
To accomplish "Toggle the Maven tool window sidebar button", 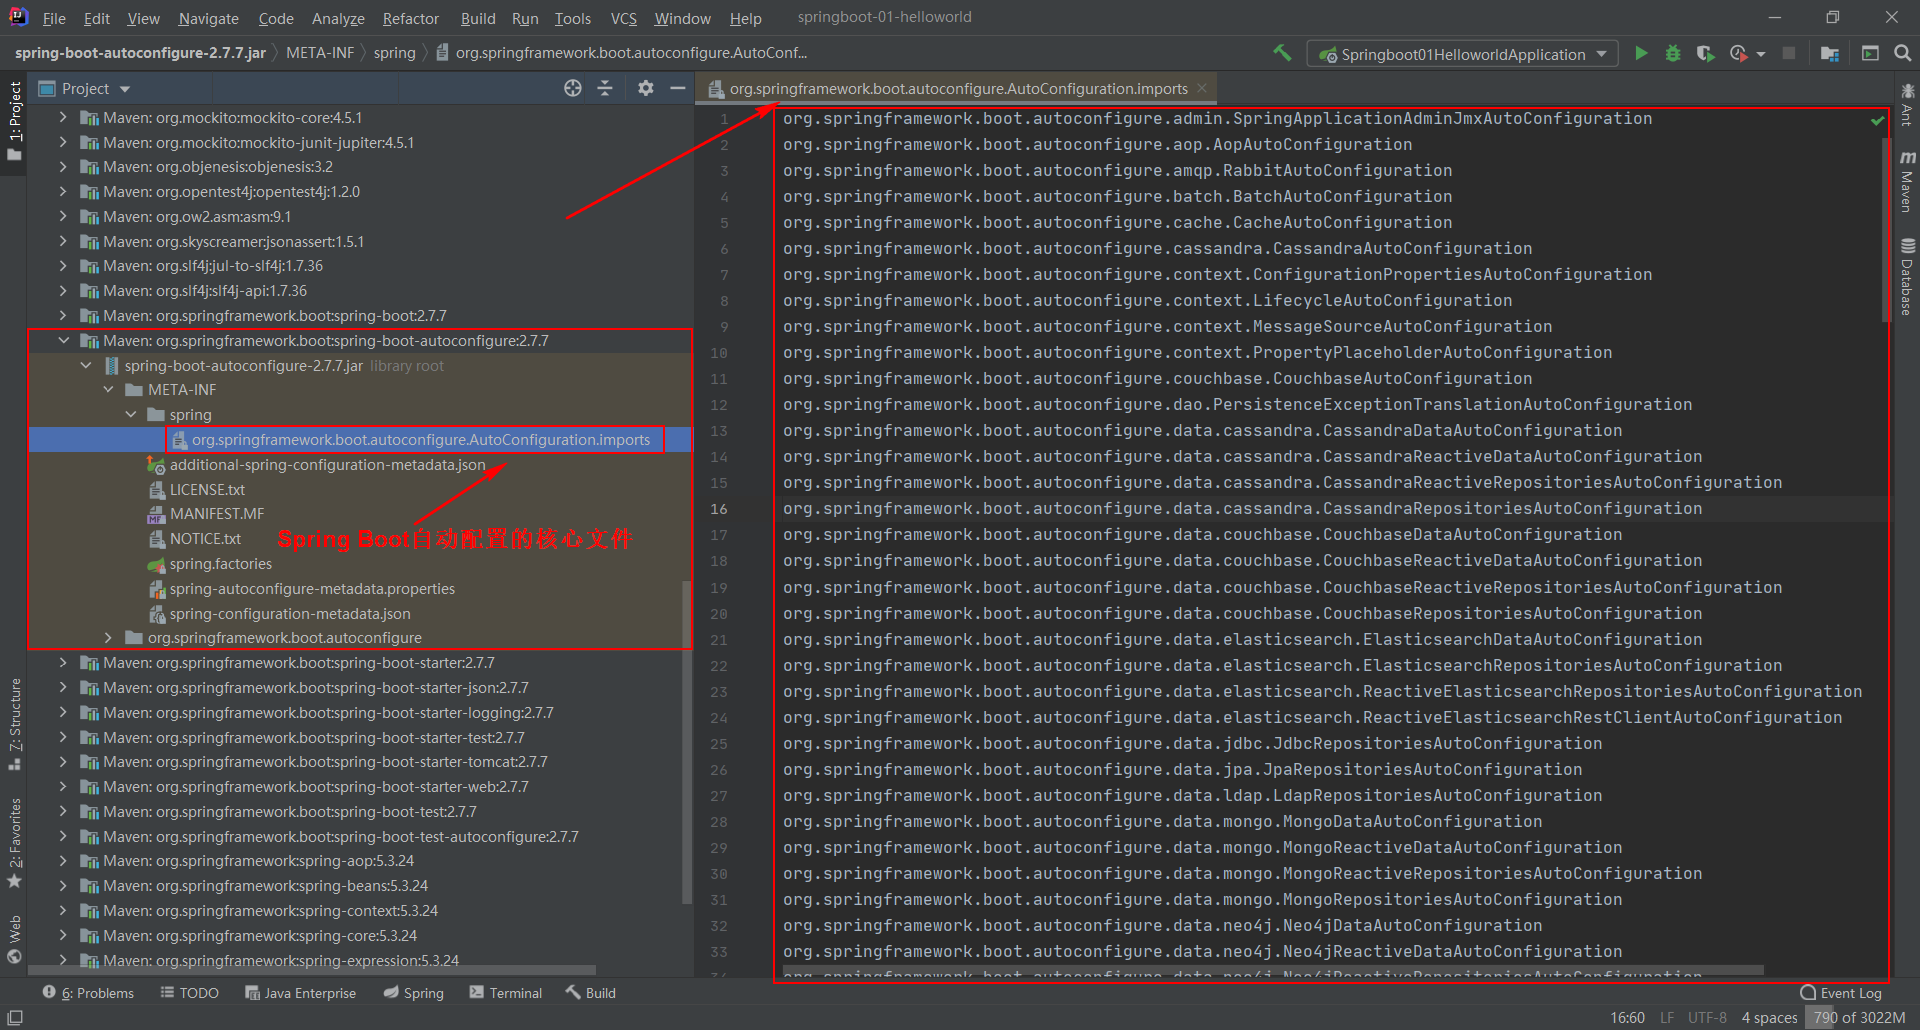I will click(1907, 182).
